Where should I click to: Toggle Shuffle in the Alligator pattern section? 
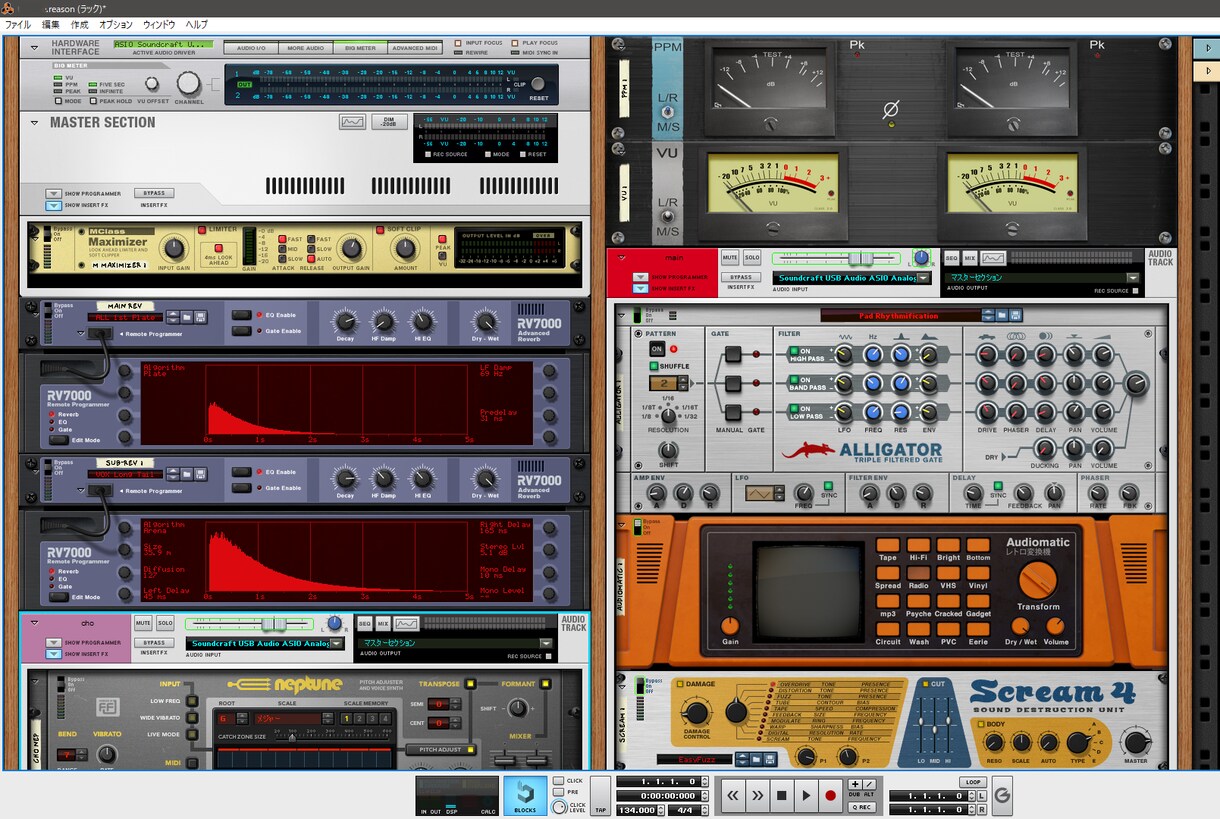(x=656, y=366)
